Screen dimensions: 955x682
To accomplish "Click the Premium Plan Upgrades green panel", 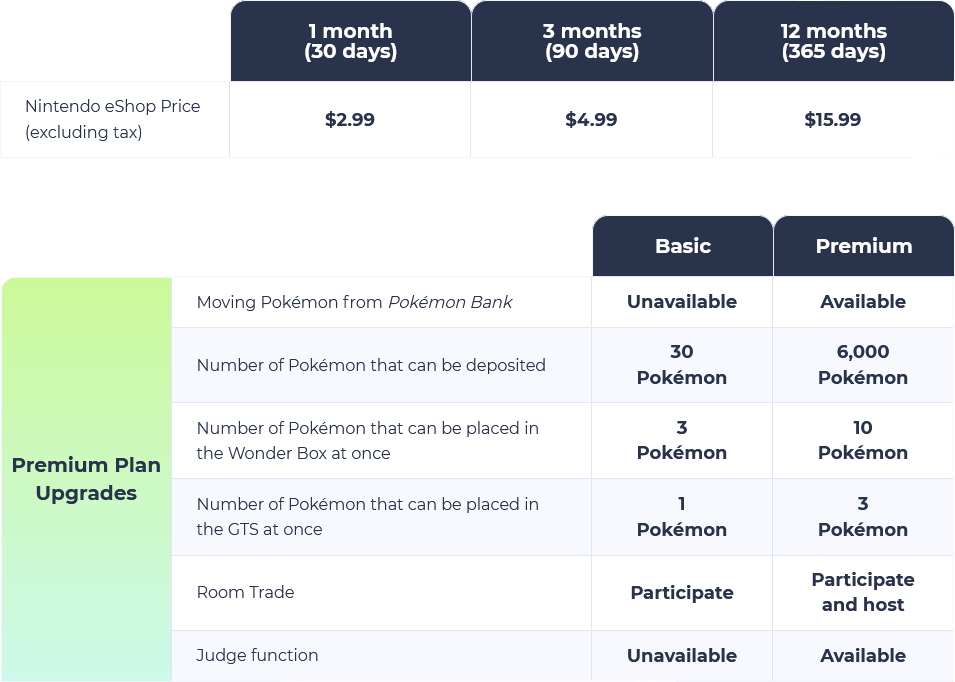I will coord(86,479).
